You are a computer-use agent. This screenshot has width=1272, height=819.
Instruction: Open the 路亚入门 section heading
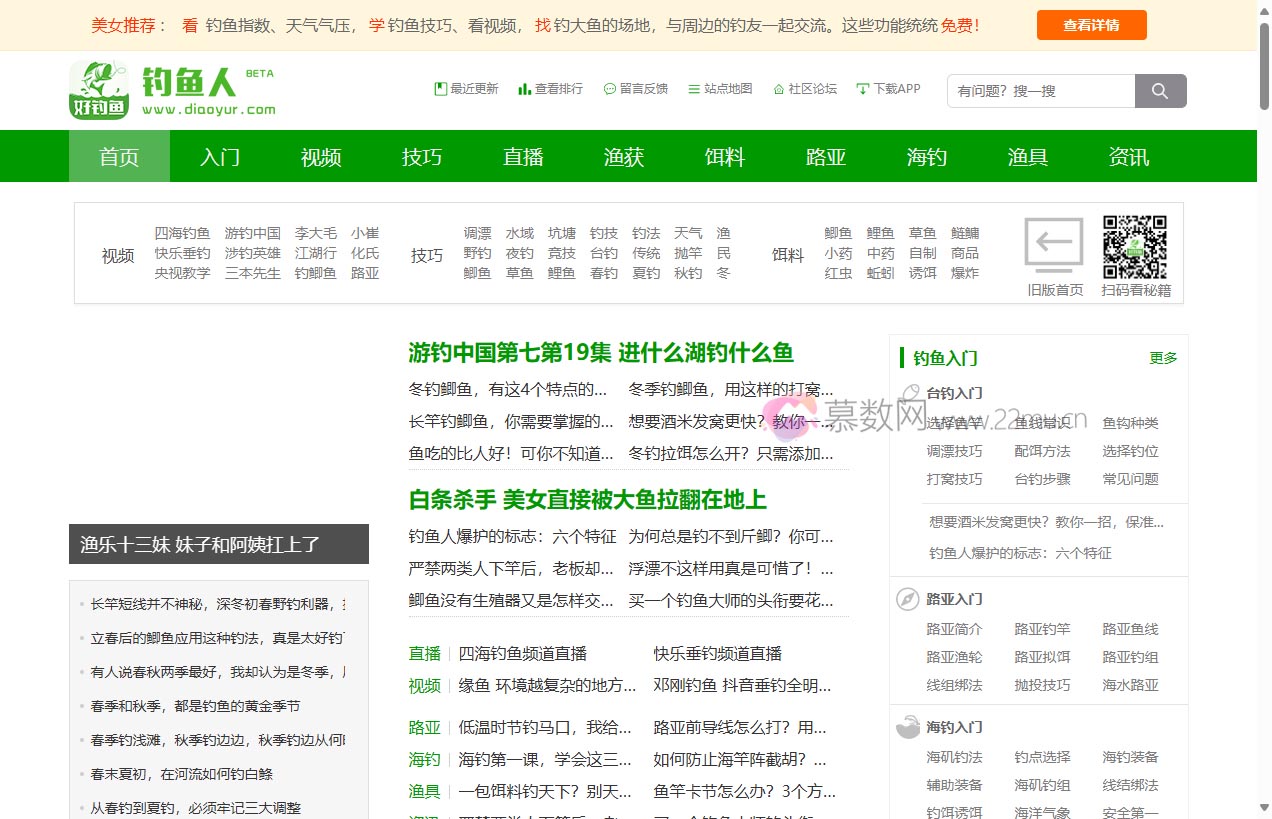pos(954,599)
